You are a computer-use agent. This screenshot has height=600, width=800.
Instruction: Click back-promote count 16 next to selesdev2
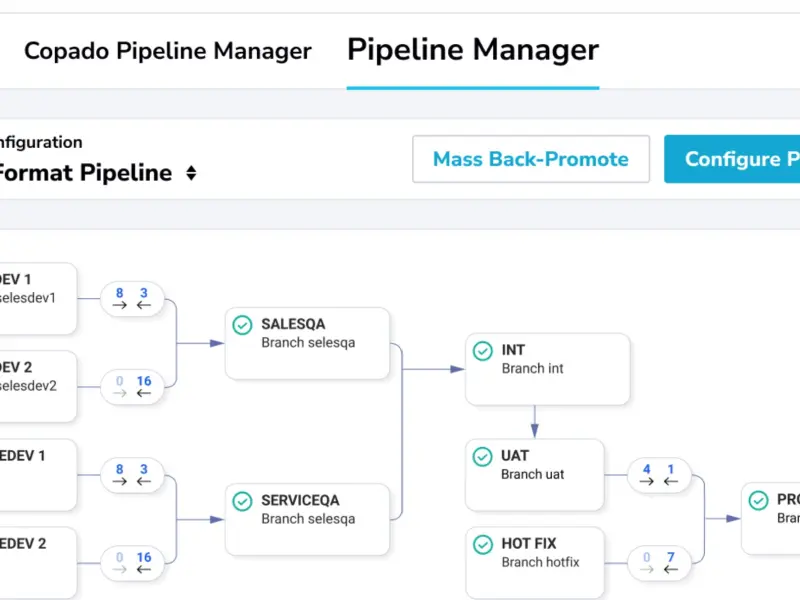coord(144,381)
